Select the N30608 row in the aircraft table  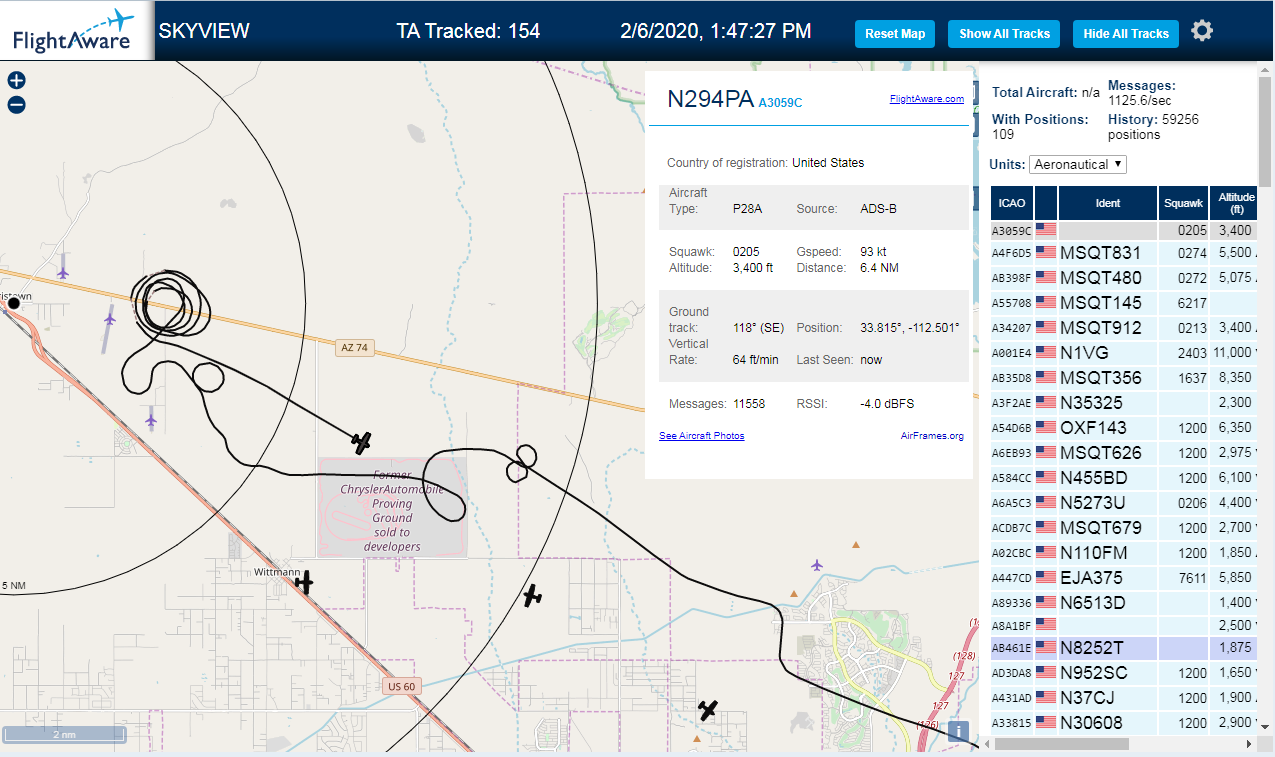point(1123,723)
